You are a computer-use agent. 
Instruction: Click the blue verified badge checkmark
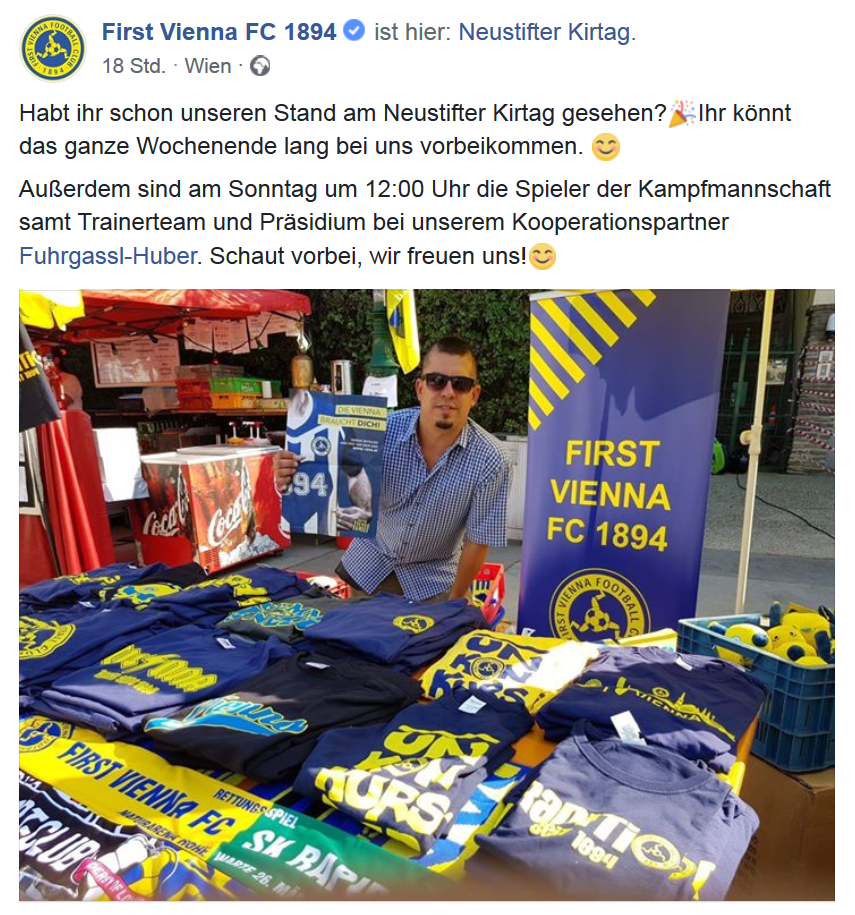click(354, 30)
